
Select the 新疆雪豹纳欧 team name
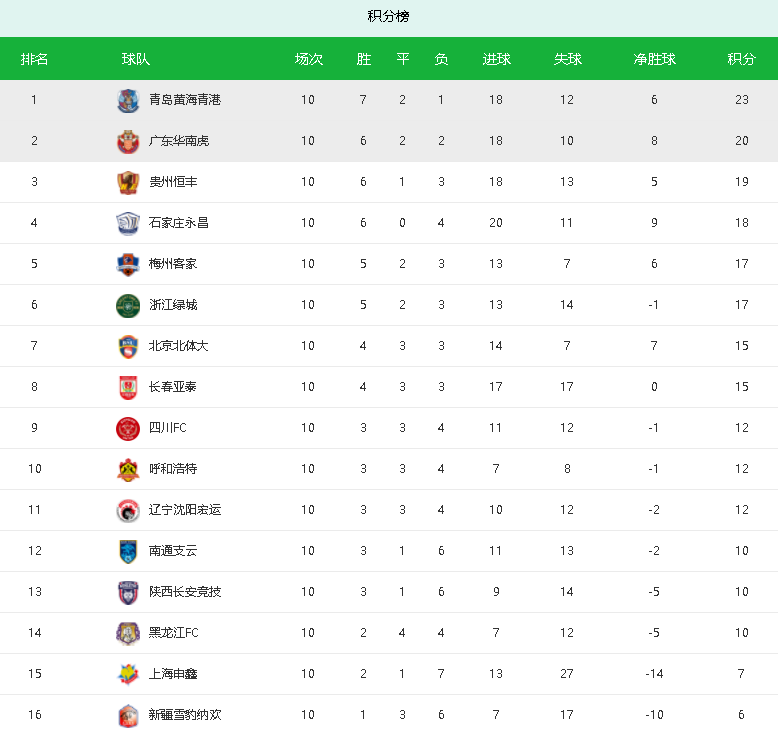185,715
